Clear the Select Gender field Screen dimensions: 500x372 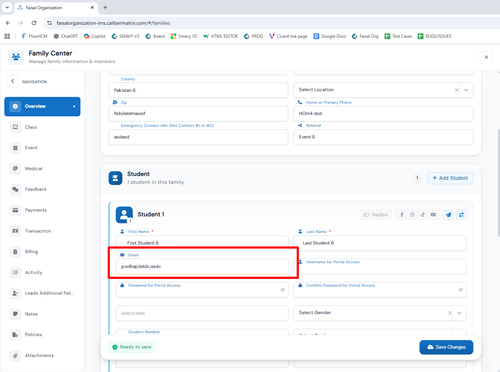pyautogui.click(x=450, y=313)
